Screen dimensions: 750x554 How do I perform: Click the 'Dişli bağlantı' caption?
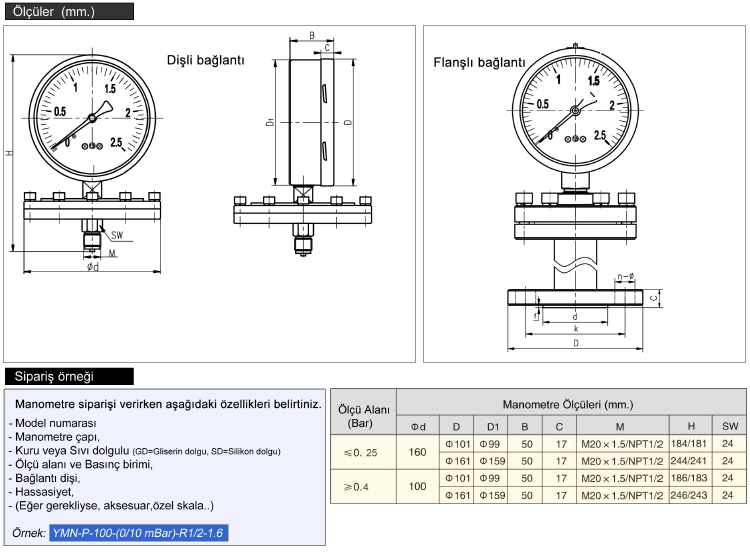206,60
